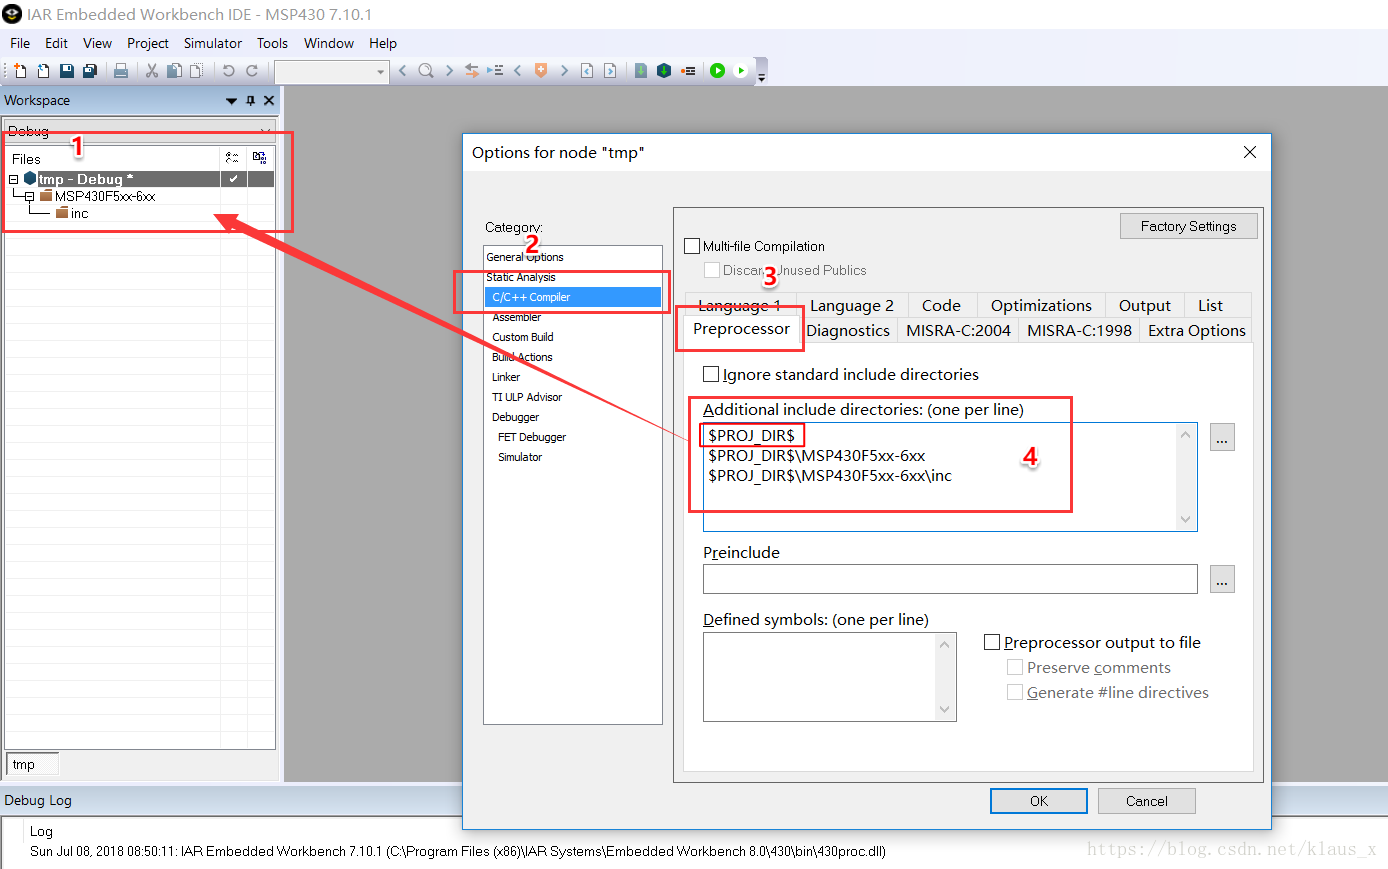Viewport: 1388px width, 869px height.
Task: Toggle bookmark with the orange shield icon
Action: coord(541,71)
